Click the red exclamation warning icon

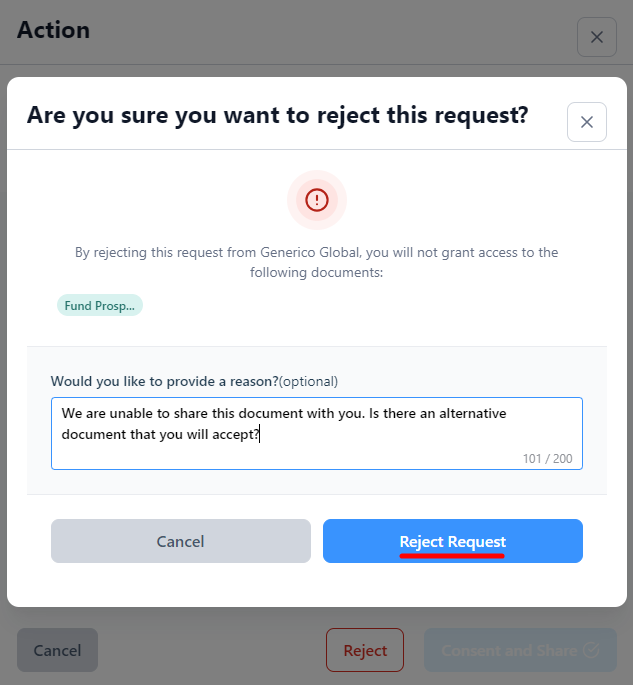coord(317,200)
